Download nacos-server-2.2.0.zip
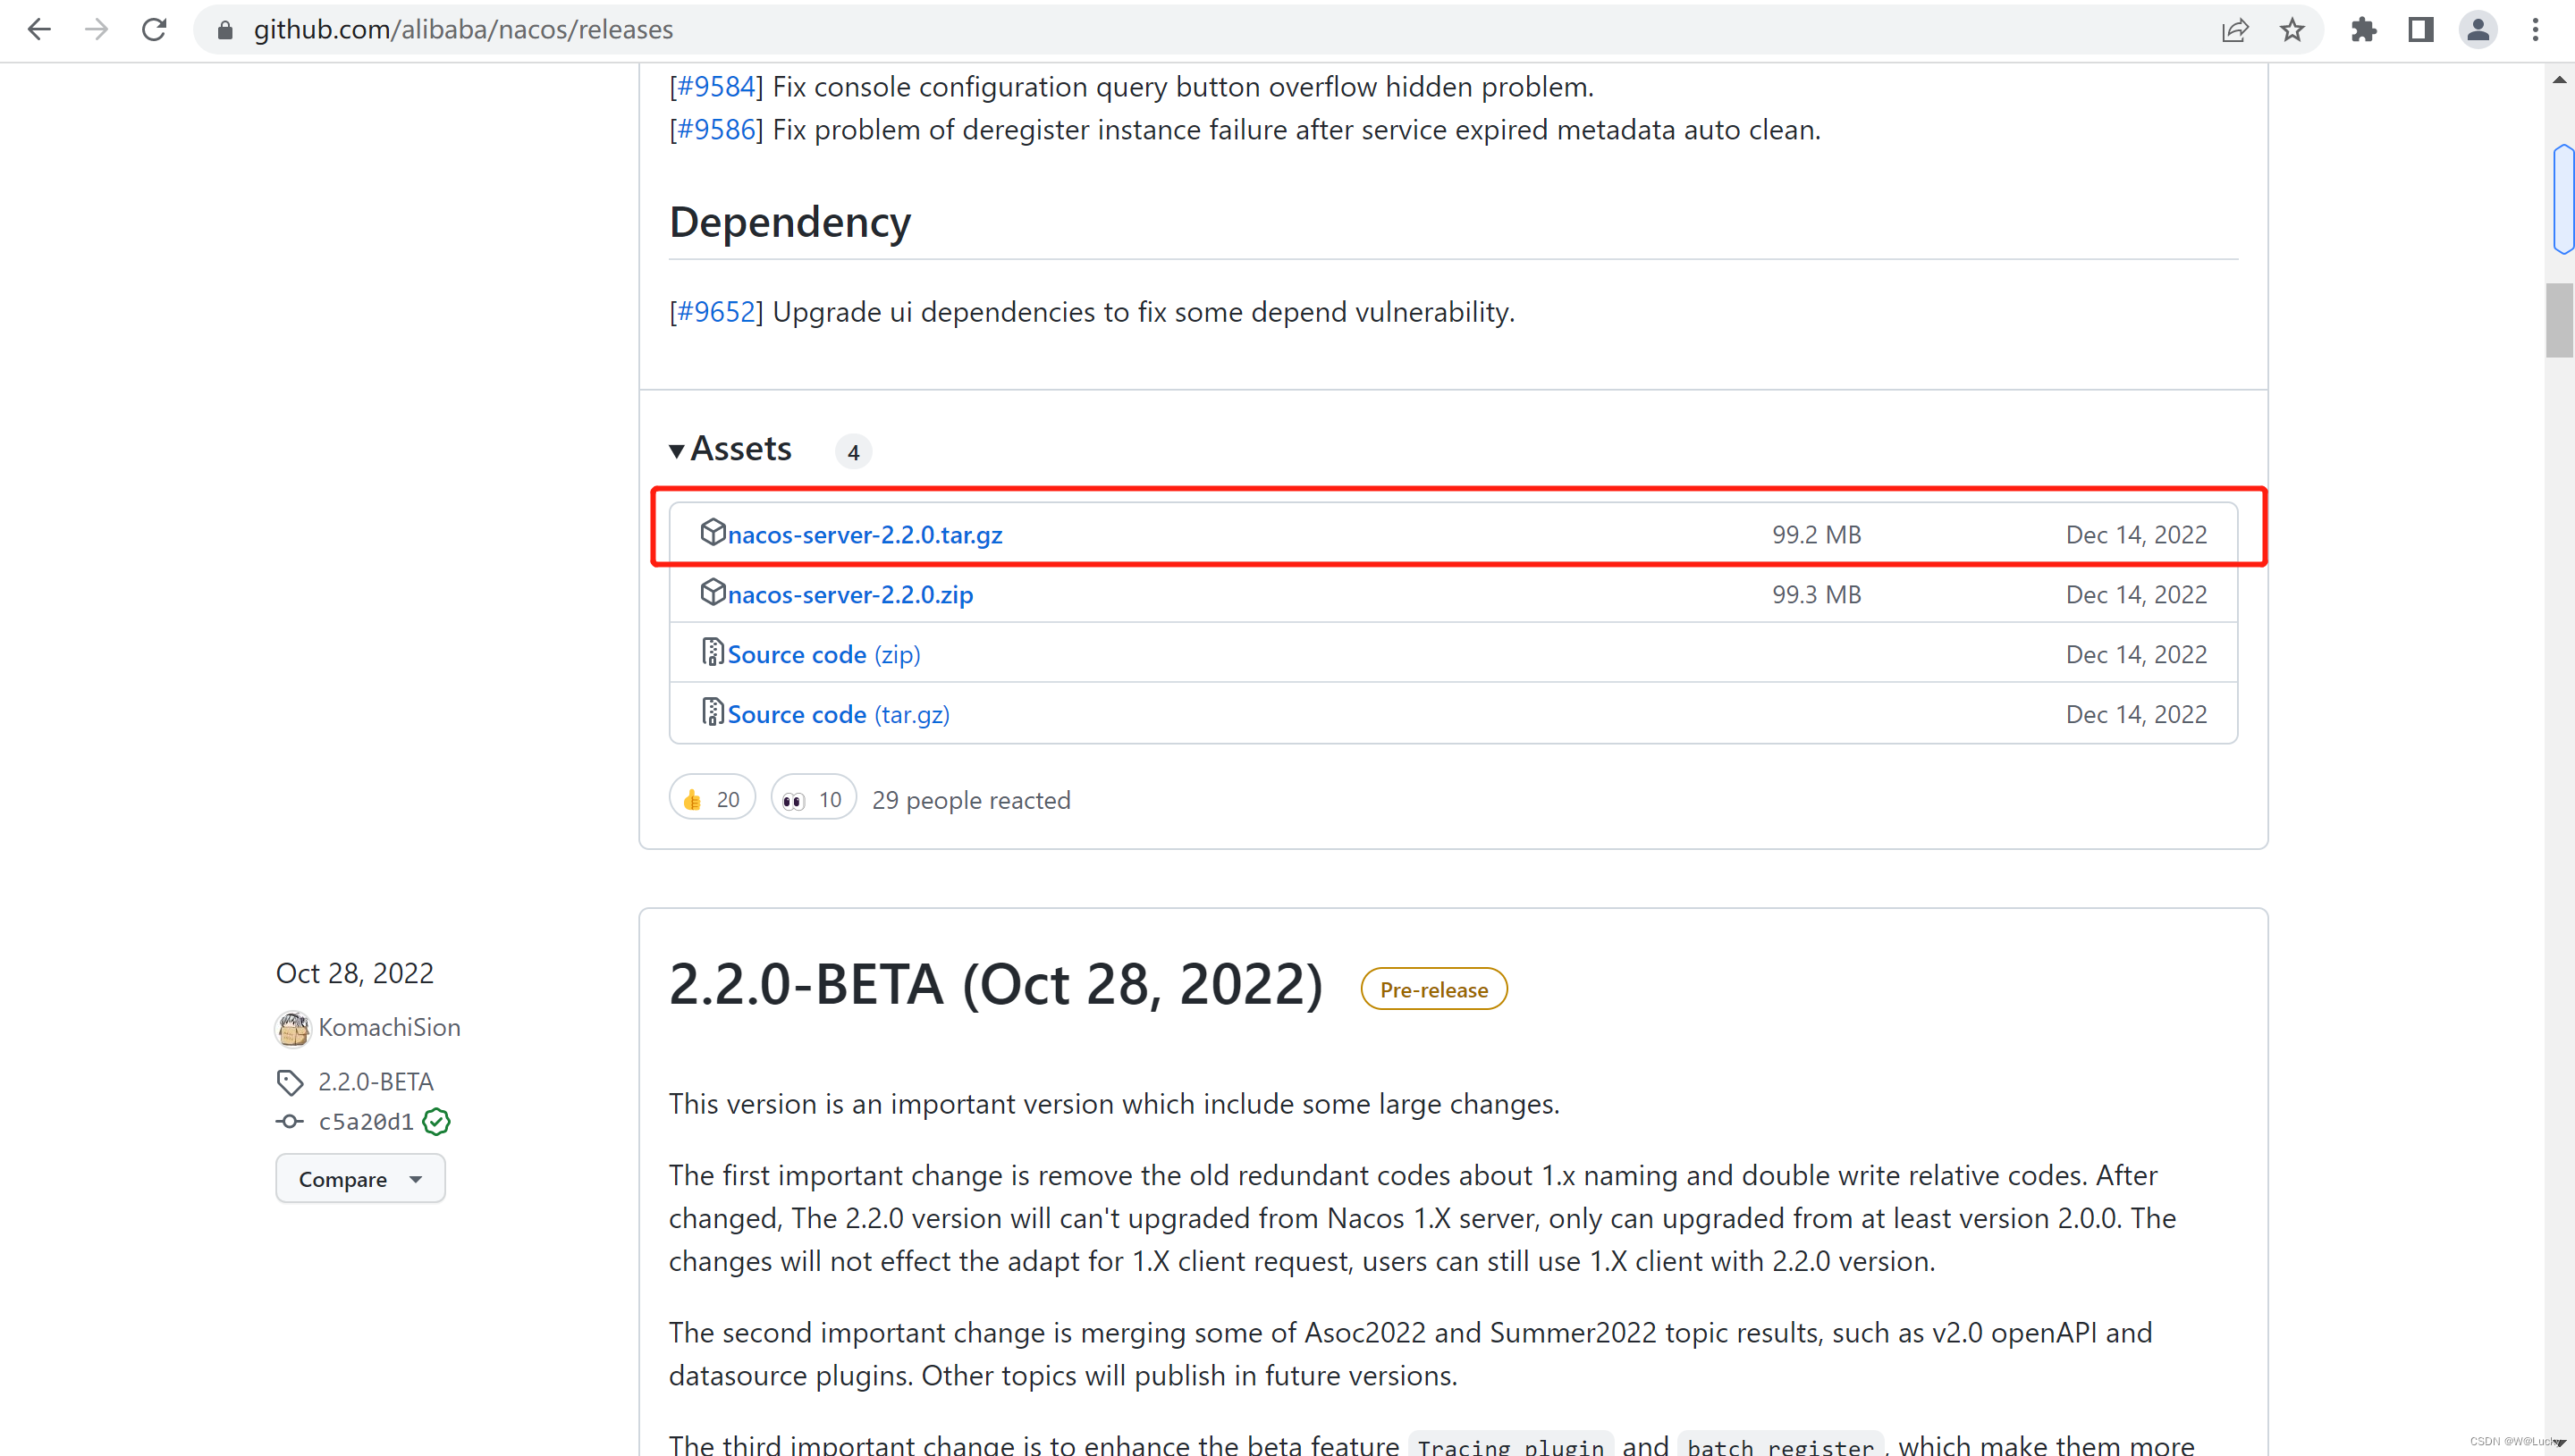This screenshot has width=2575, height=1456. click(850, 595)
